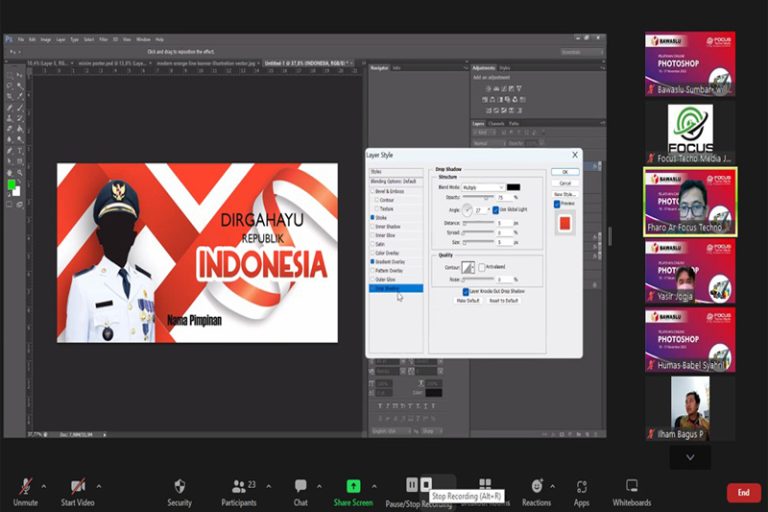Viewport: 768px width, 512px height.
Task: Open the Whiteboards icon
Action: (x=631, y=486)
